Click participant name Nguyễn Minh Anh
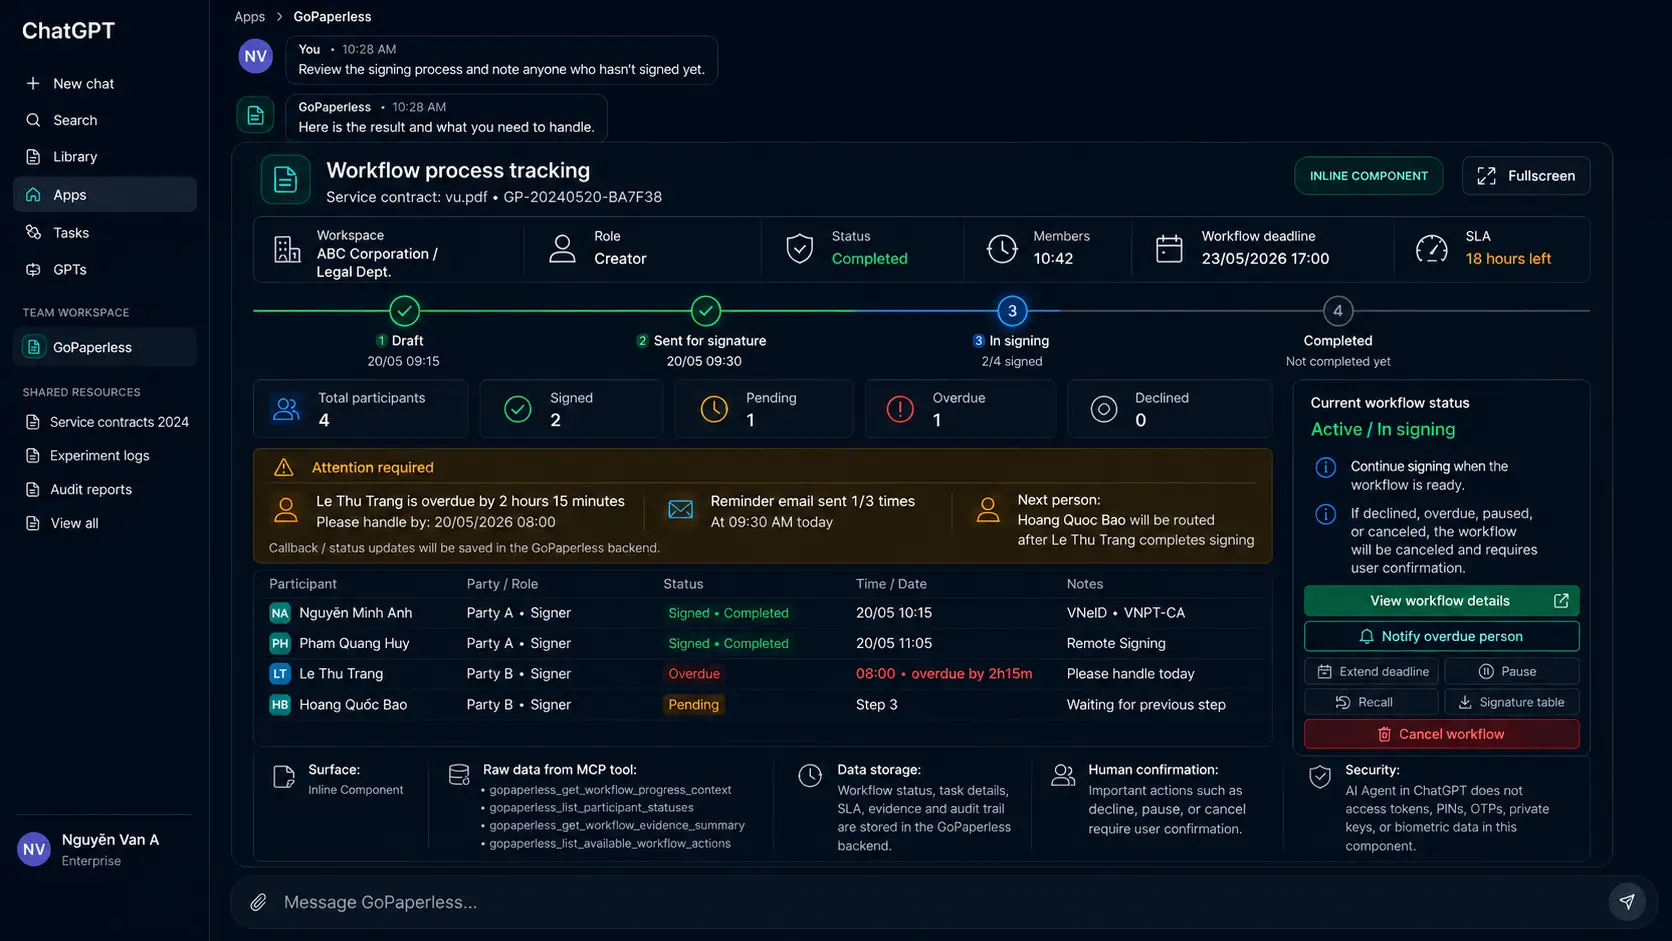 coord(356,613)
